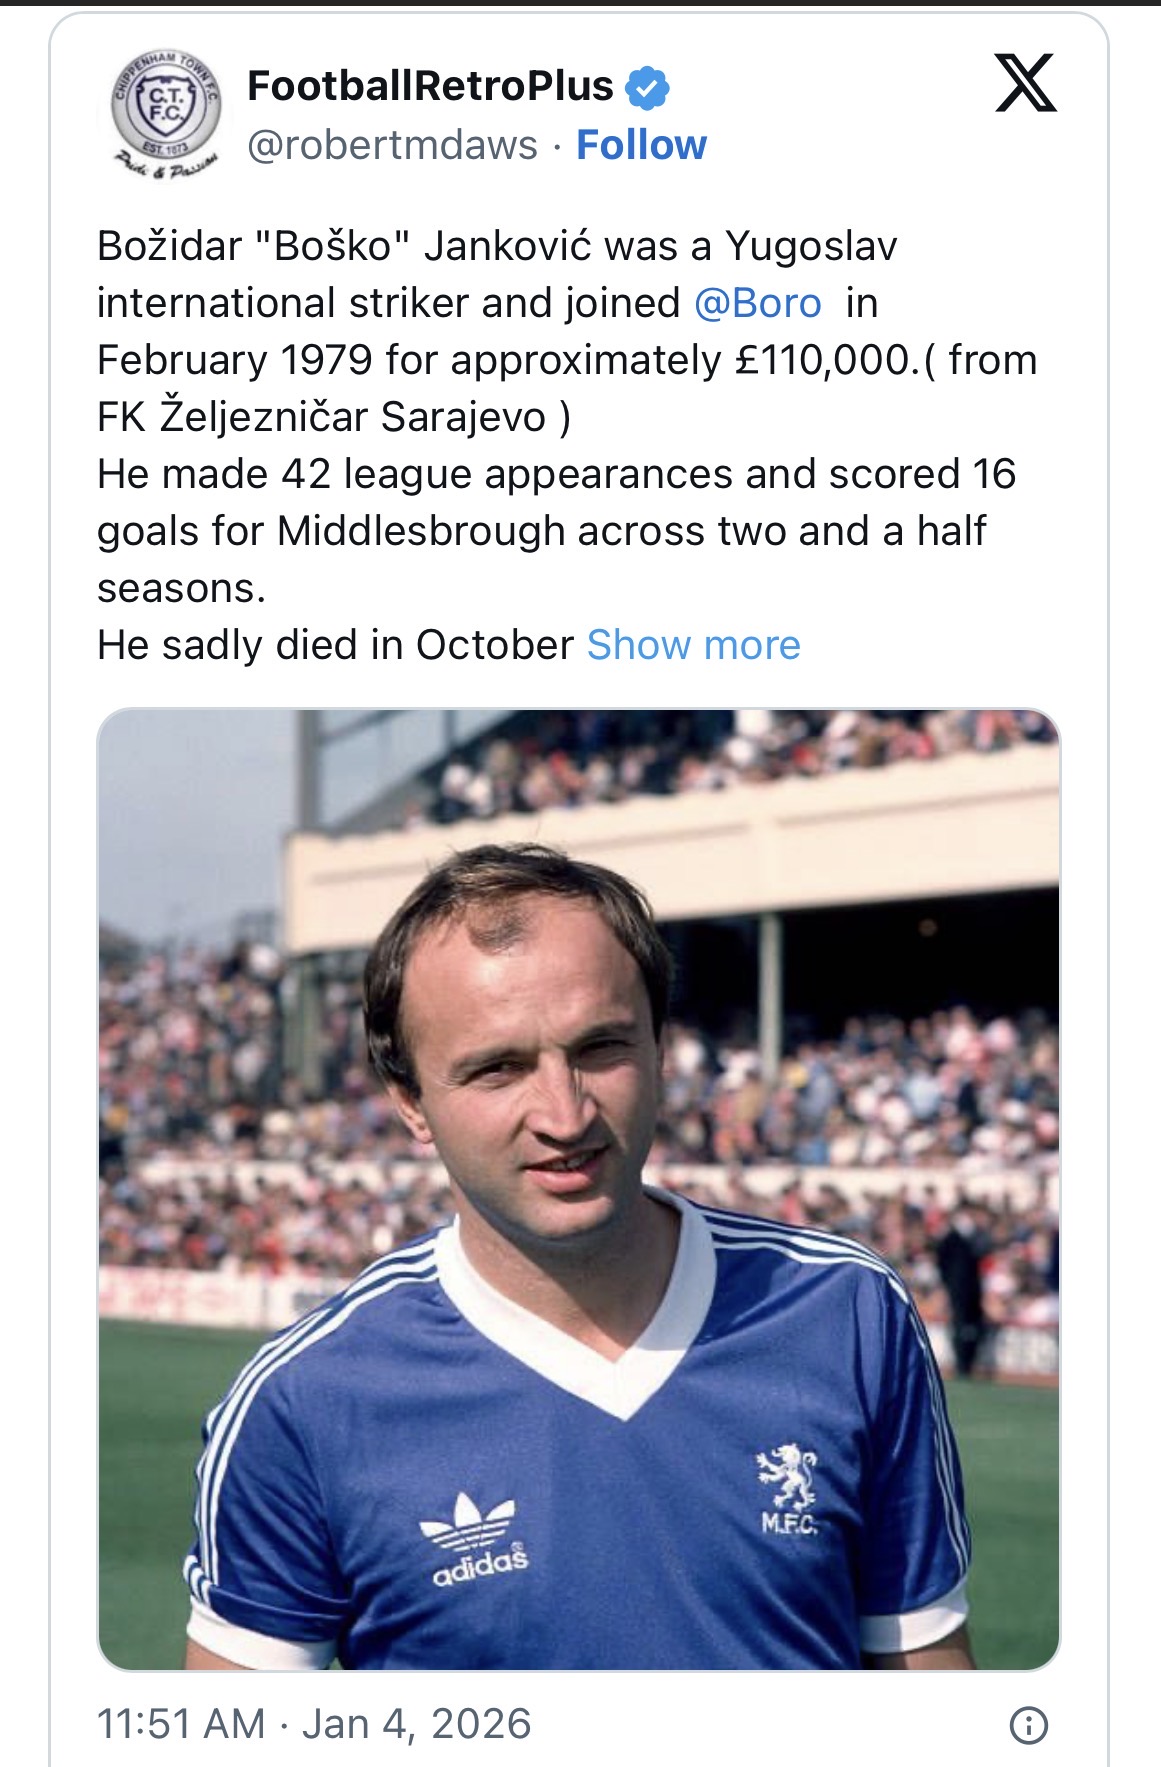This screenshot has height=1767, width=1161.
Task: Follow the FootballRetroPlus account
Action: [x=641, y=145]
